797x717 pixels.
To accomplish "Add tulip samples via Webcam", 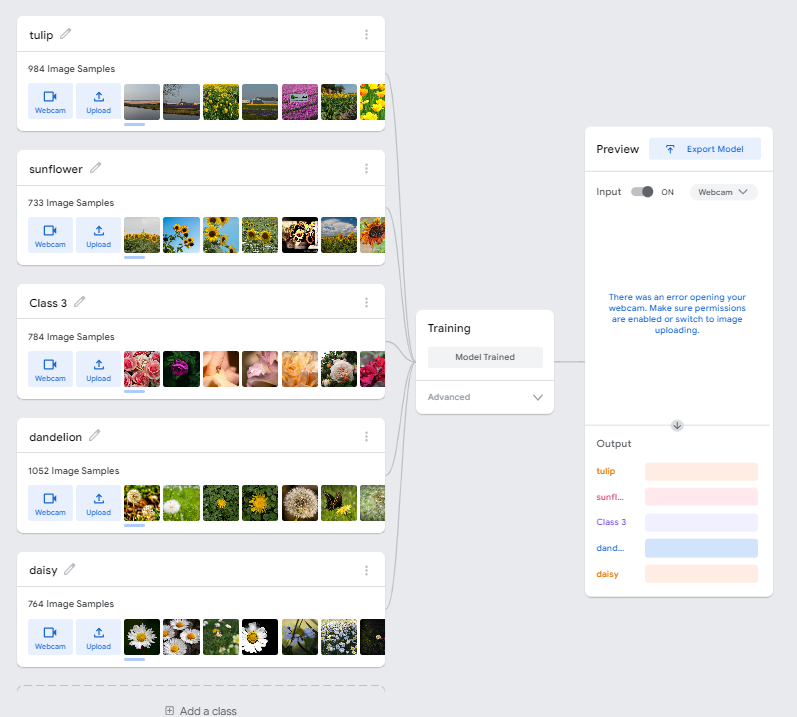I will [x=50, y=102].
